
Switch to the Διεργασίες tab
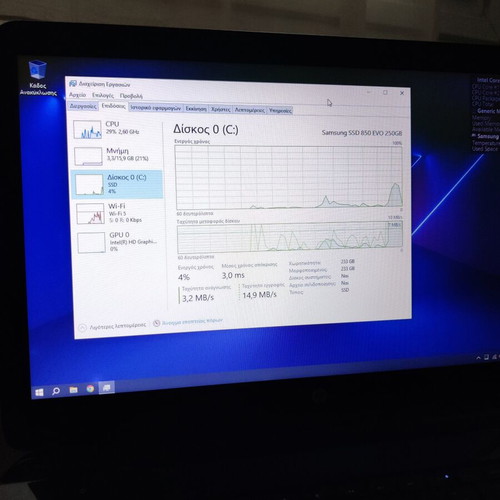[x=83, y=106]
